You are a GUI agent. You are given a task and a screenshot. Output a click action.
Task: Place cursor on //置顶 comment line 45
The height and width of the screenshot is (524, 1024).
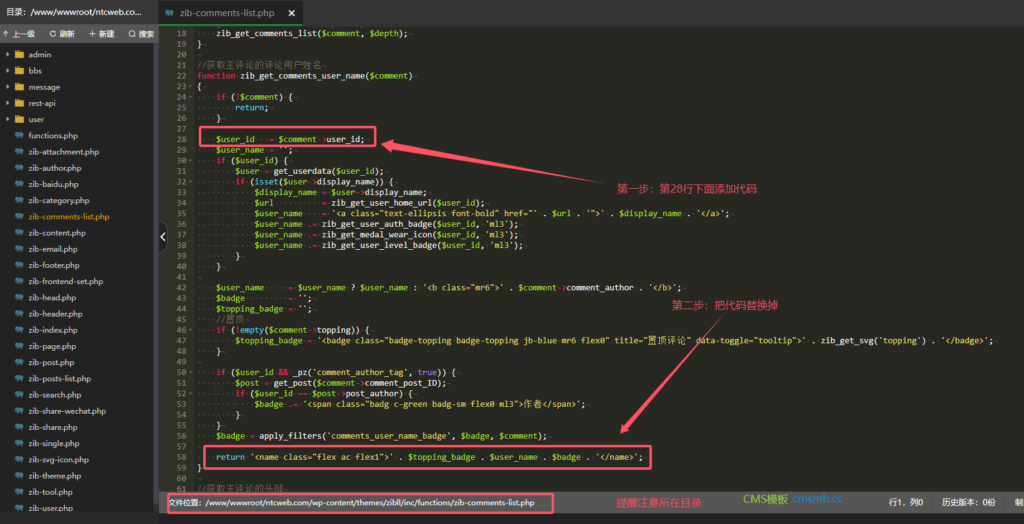(231, 319)
